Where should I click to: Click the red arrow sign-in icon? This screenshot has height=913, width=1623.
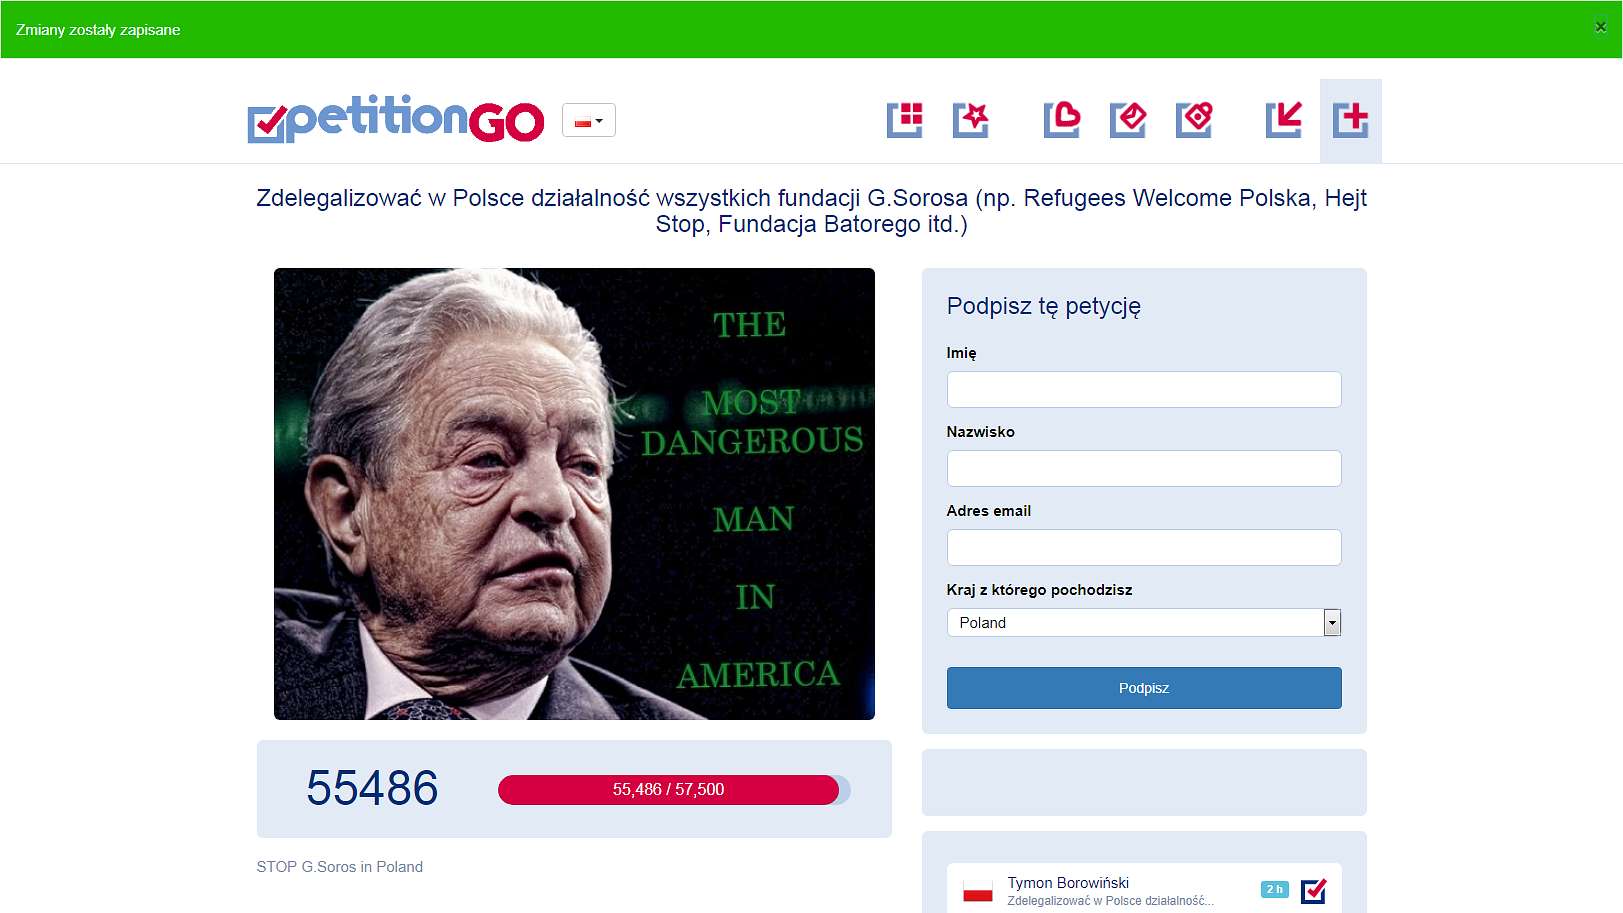(x=1284, y=120)
